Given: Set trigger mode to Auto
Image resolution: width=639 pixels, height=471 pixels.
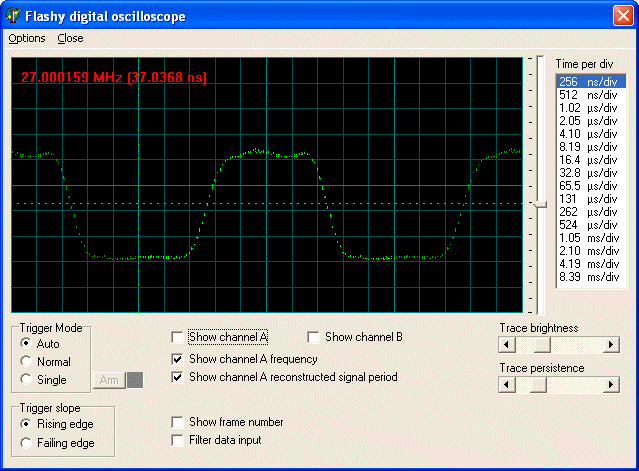Looking at the screenshot, I should point(26,343).
